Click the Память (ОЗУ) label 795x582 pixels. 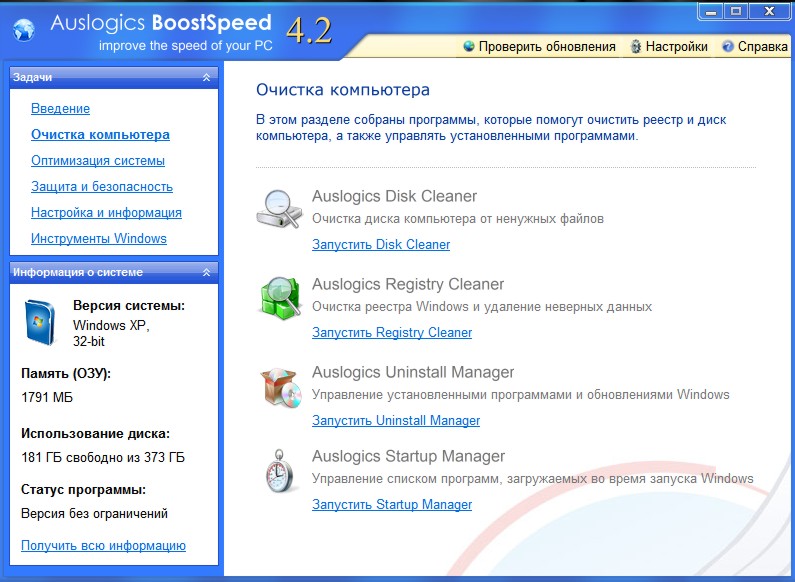[x=66, y=374]
